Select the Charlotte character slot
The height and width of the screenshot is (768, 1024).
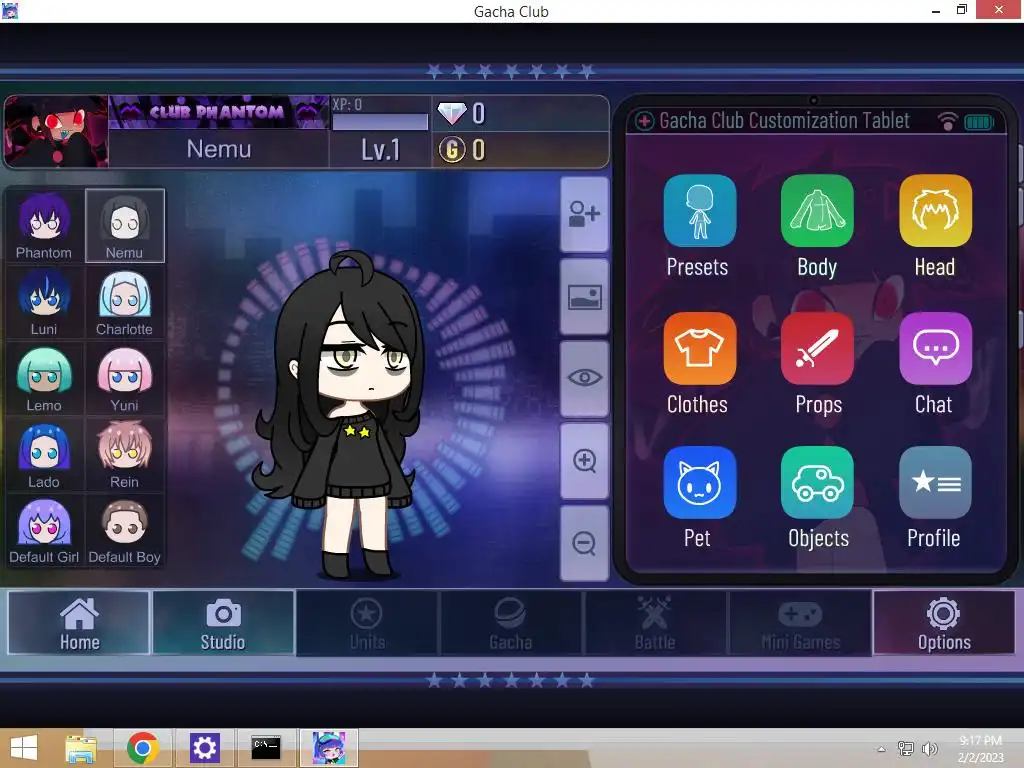(x=125, y=302)
